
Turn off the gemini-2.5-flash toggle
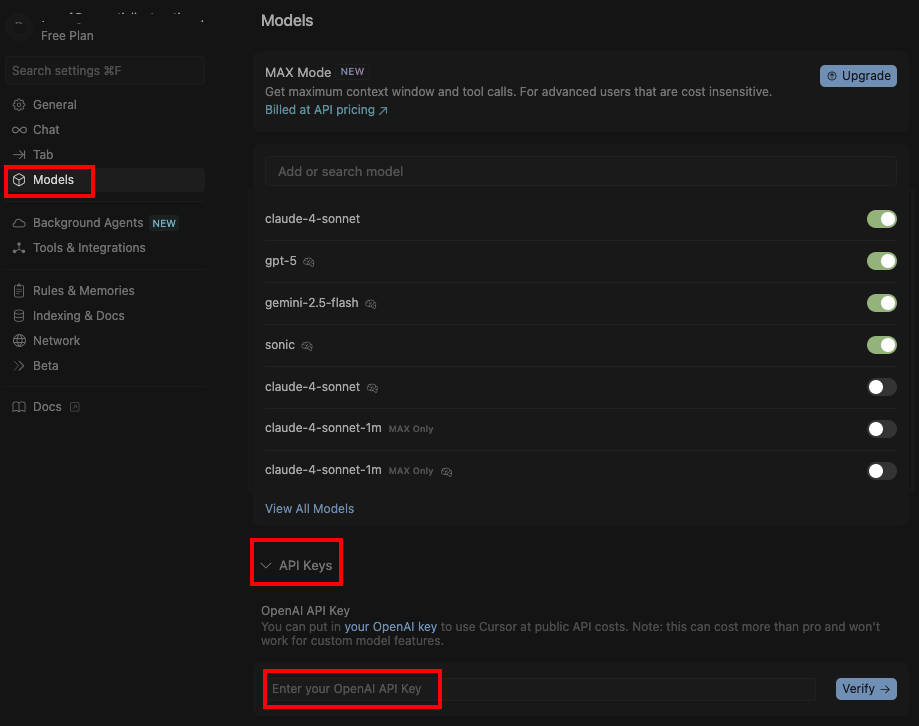pos(881,303)
